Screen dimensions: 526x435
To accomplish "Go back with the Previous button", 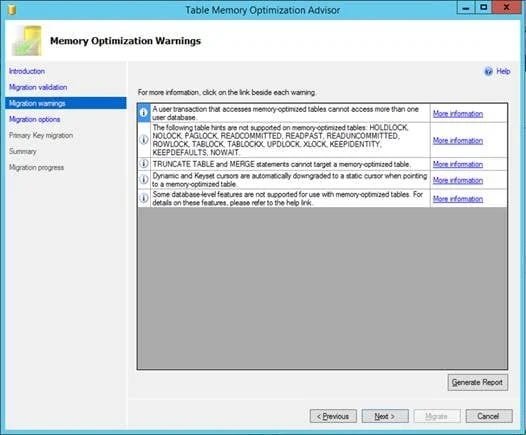I will pyautogui.click(x=333, y=416).
